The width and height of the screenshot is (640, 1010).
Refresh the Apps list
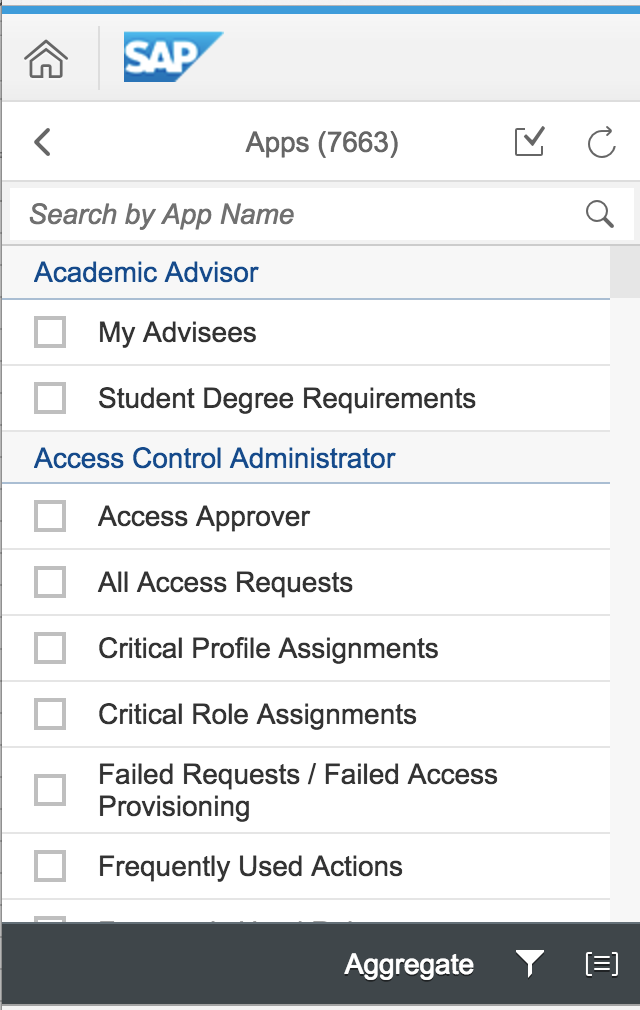pos(601,142)
